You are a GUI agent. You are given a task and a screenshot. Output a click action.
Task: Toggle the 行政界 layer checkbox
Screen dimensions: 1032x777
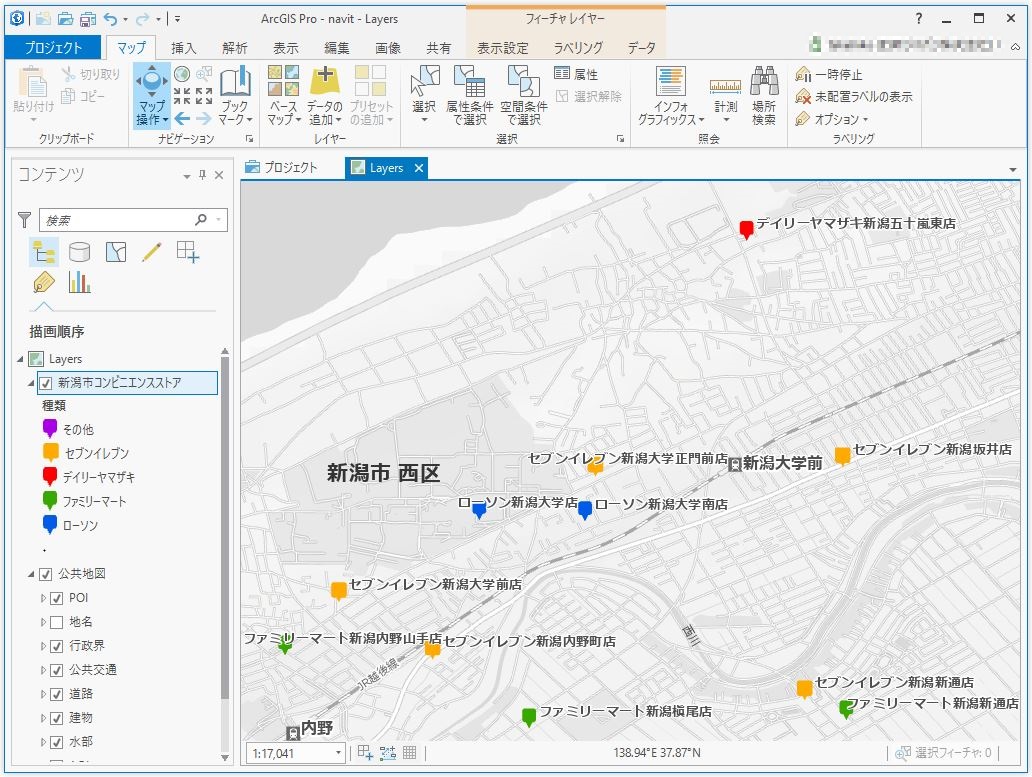pyautogui.click(x=57, y=646)
